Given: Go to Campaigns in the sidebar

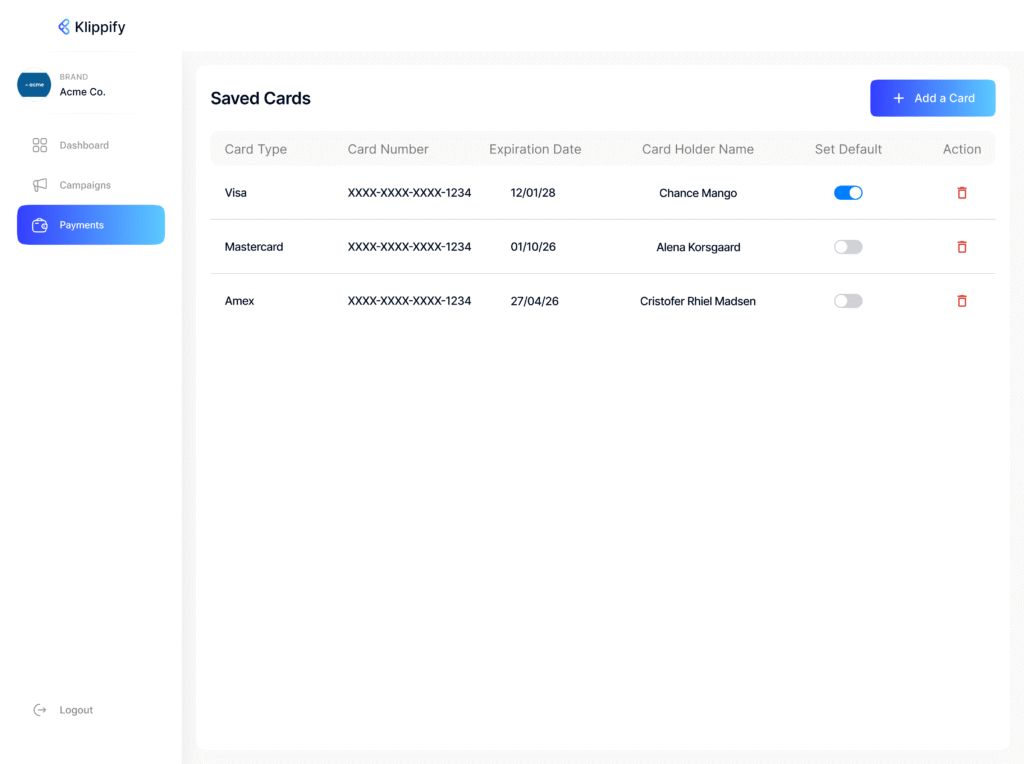Looking at the screenshot, I should click(85, 185).
